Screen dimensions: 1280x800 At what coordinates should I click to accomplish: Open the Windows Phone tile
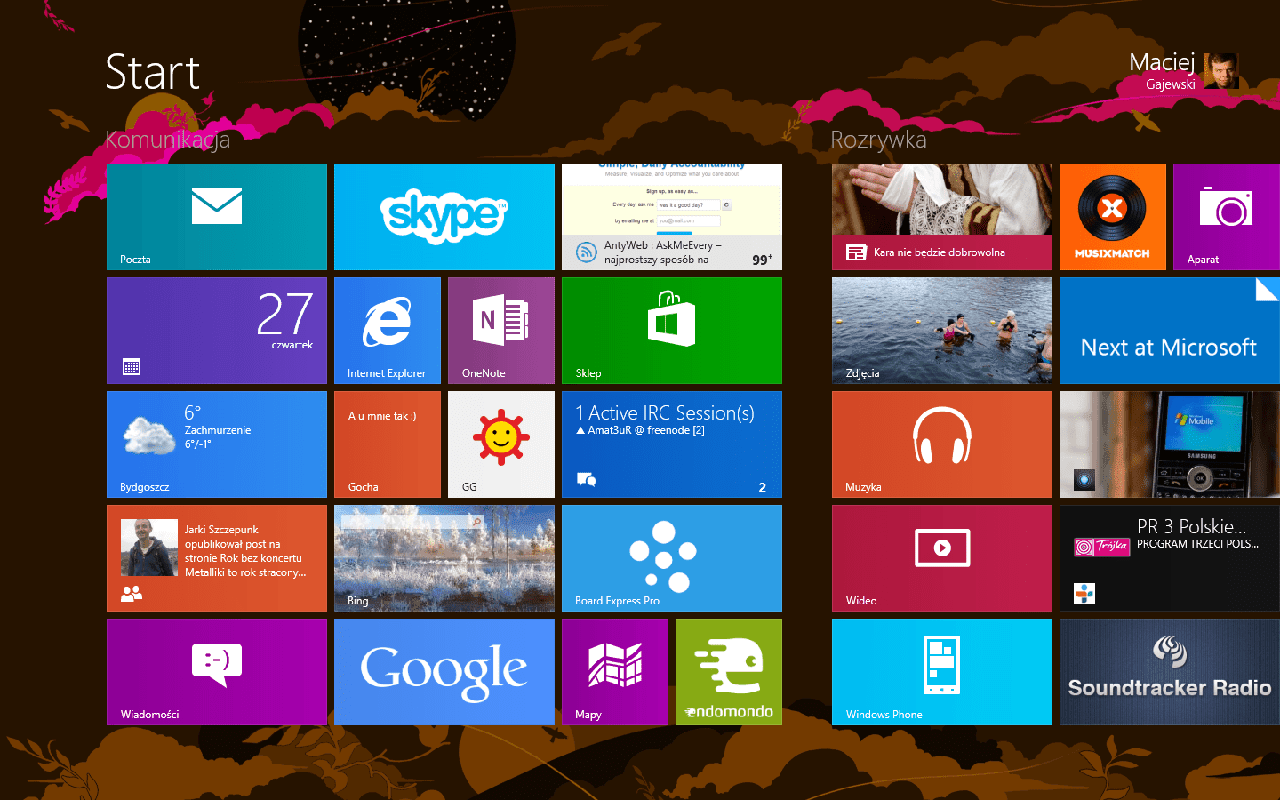[x=942, y=672]
